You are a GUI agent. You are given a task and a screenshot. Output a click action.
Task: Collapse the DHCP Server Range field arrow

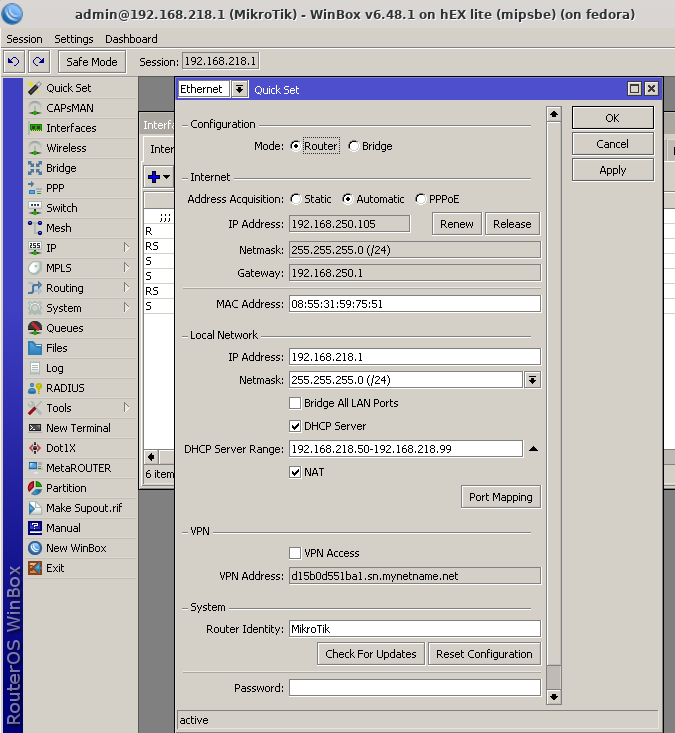click(x=533, y=449)
